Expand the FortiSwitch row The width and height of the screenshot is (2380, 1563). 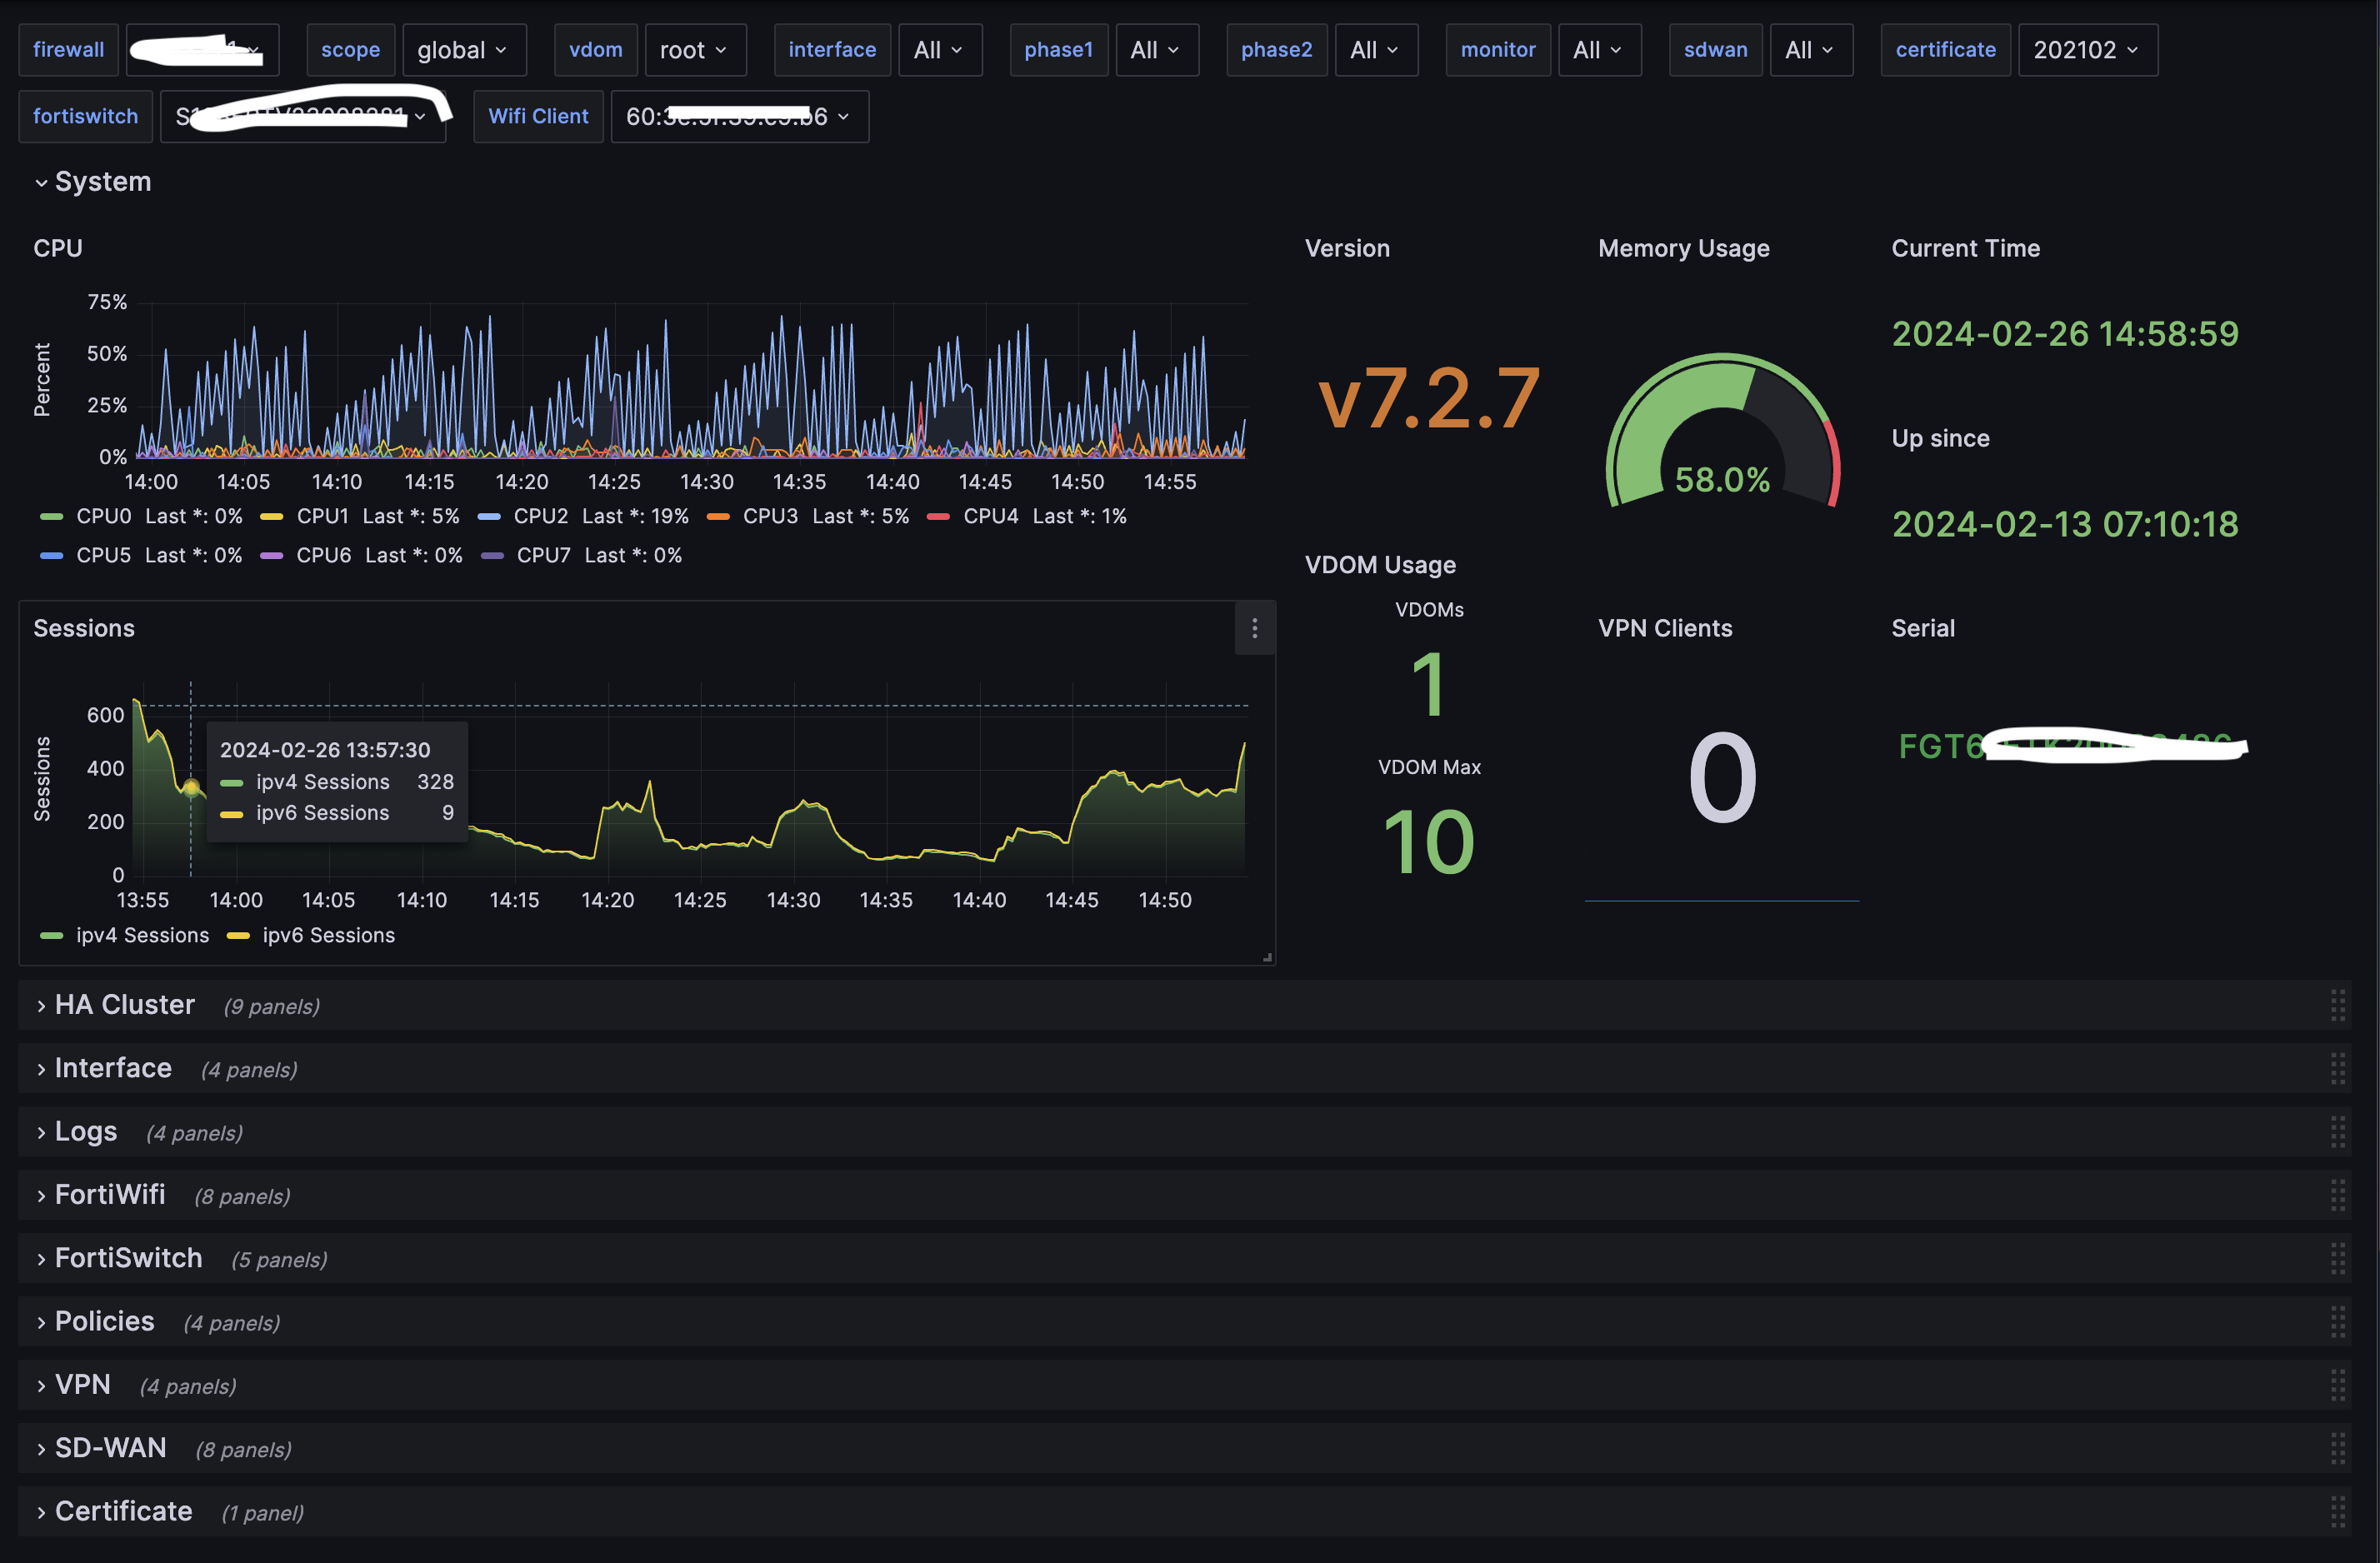(x=128, y=1258)
